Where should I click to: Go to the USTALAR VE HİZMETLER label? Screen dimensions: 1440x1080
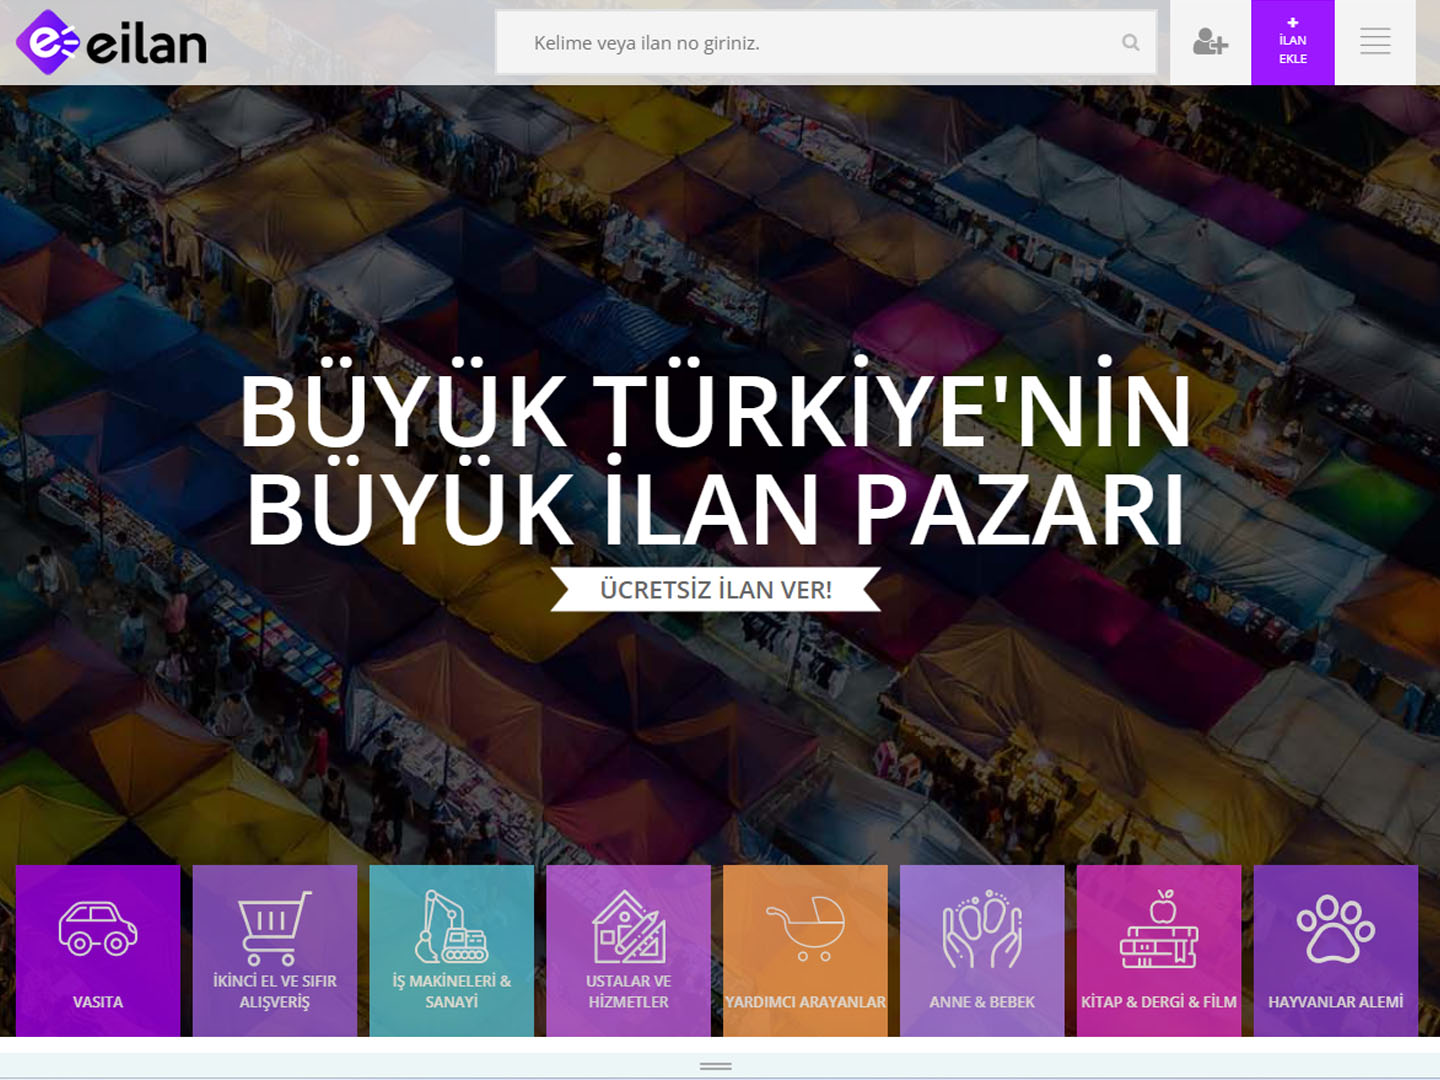[628, 992]
